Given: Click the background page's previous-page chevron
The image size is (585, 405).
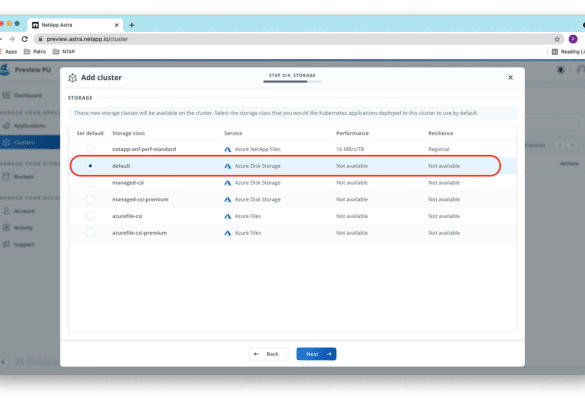Looking at the screenshot, I should 560,145.
